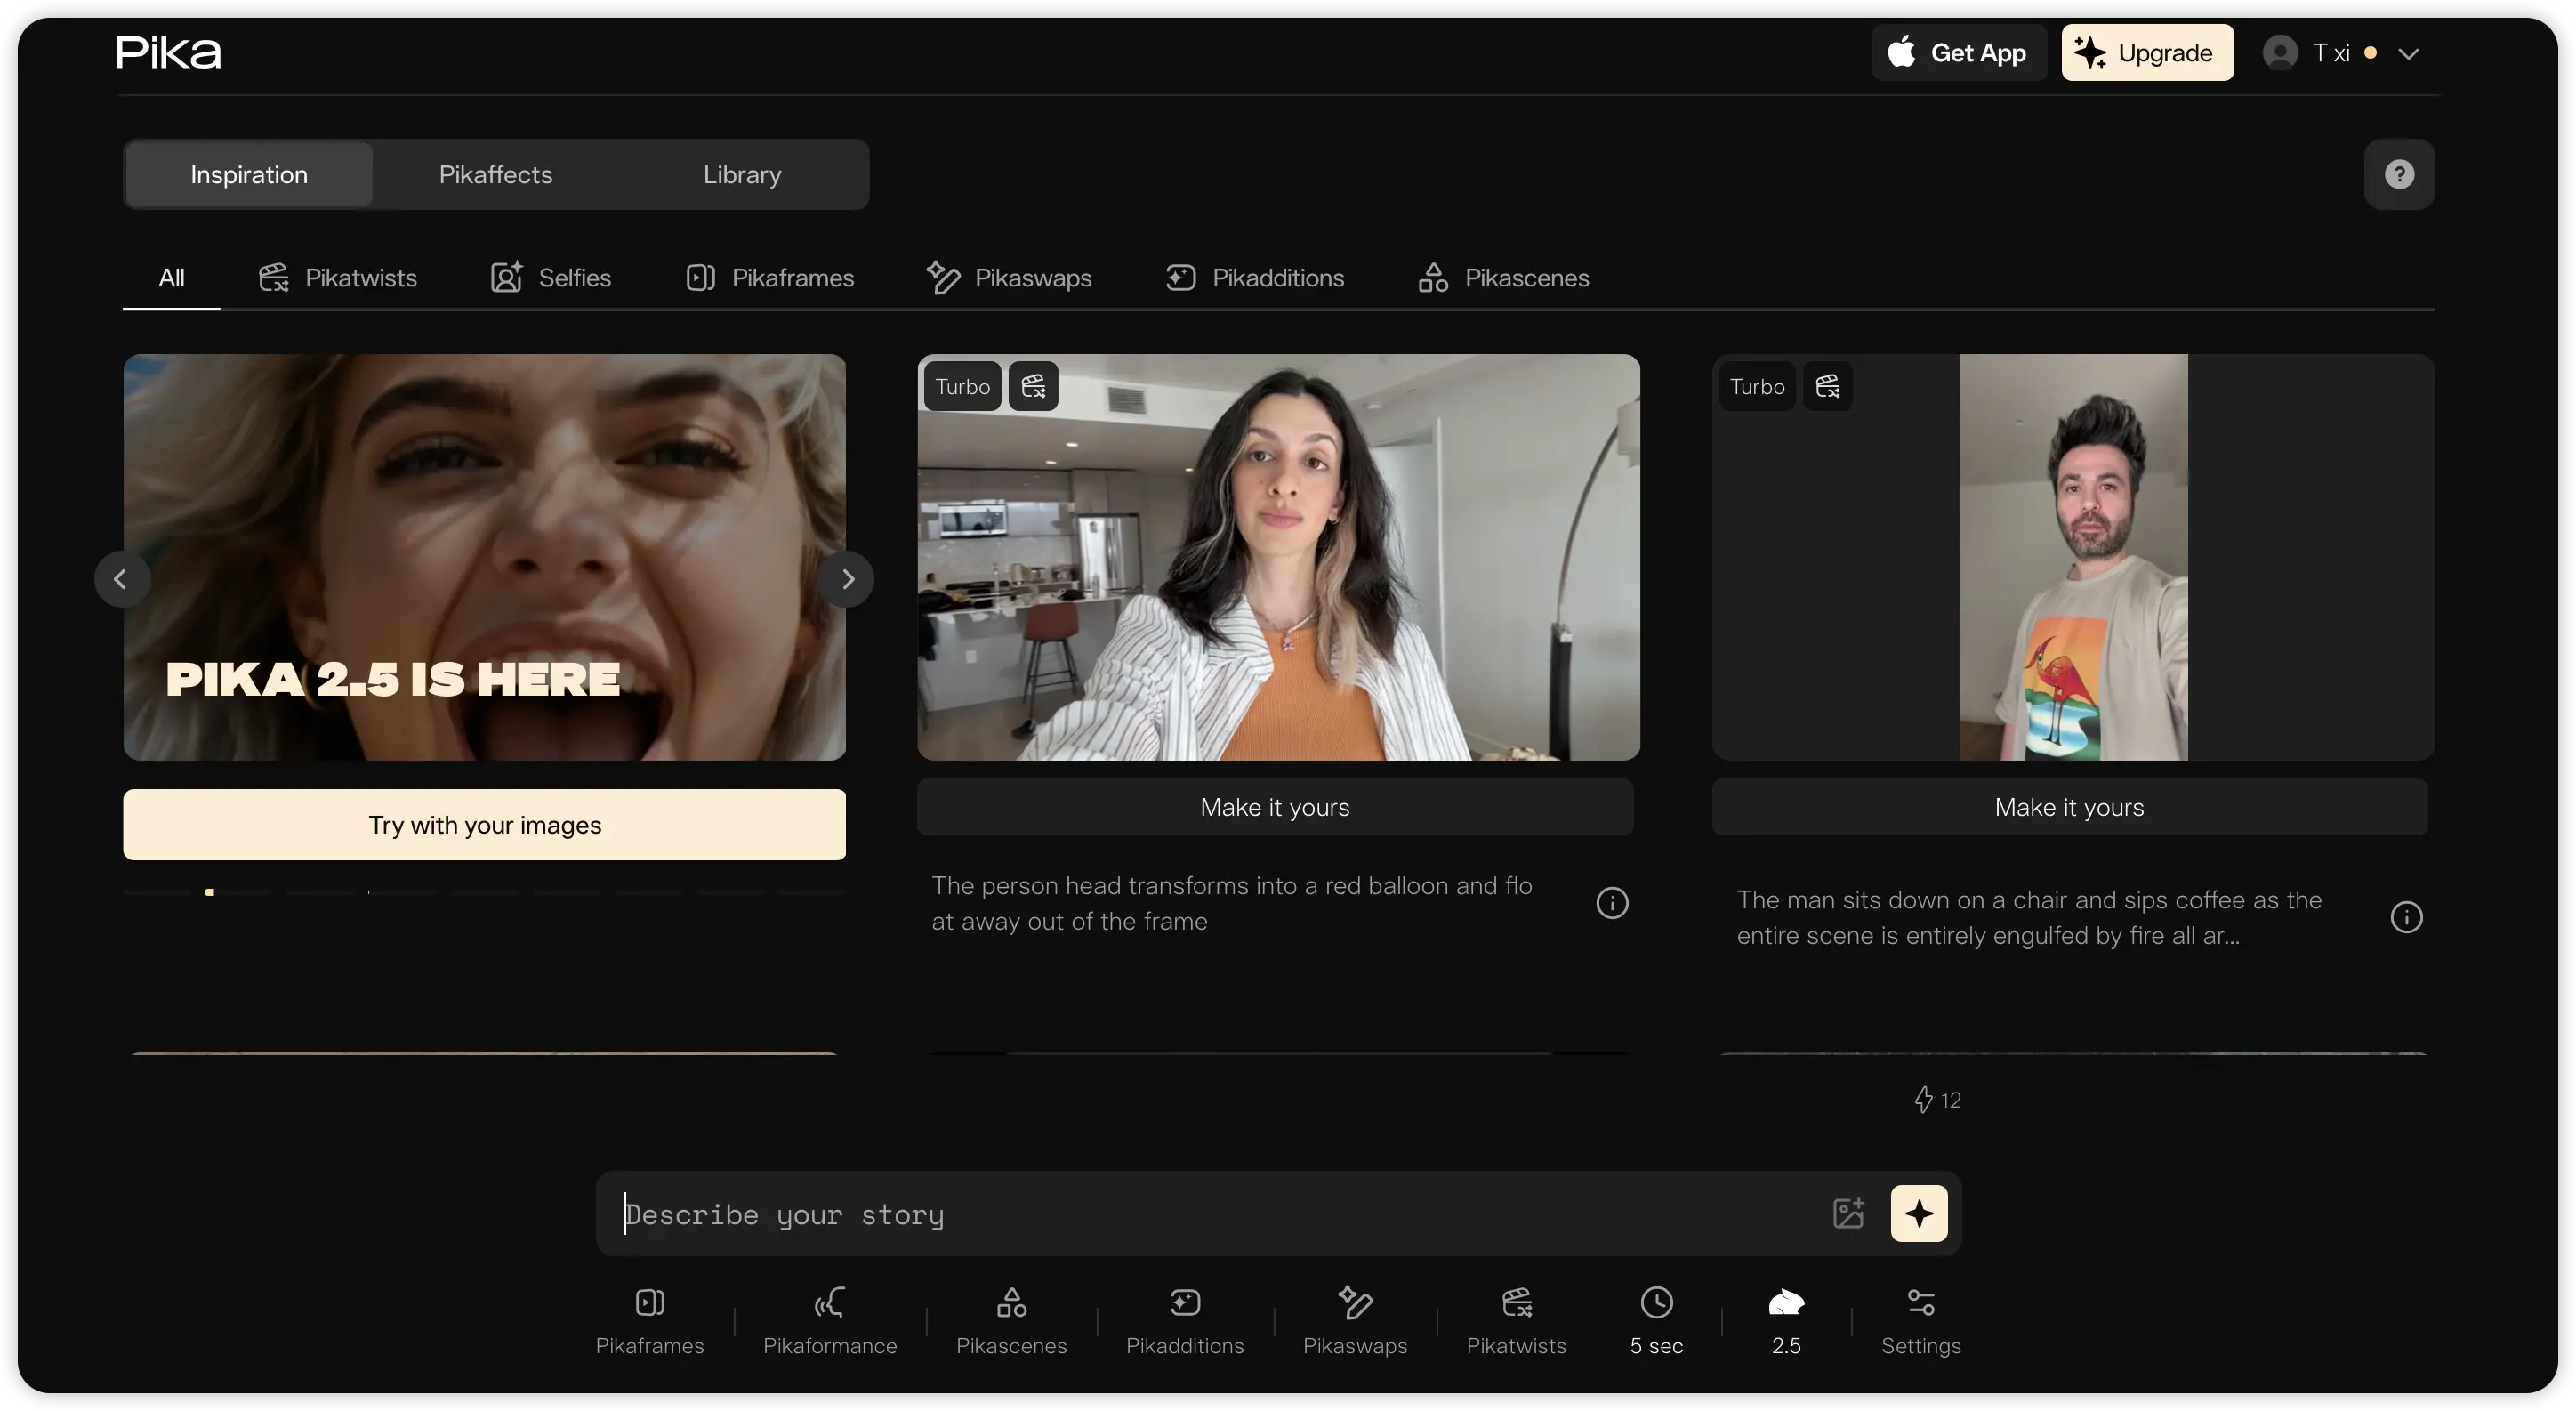Screen dimensions: 2576x1411
Task: Open Pikatwists in the bottom toolbar
Action: (x=1516, y=1321)
